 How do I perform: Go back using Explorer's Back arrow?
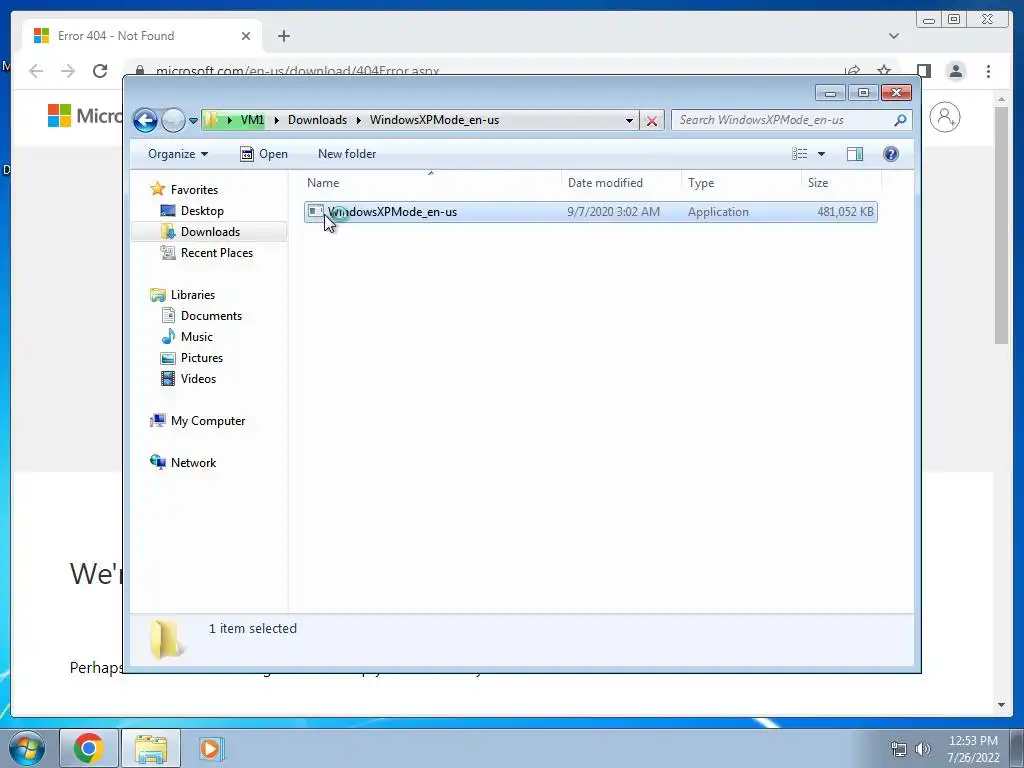pos(146,120)
